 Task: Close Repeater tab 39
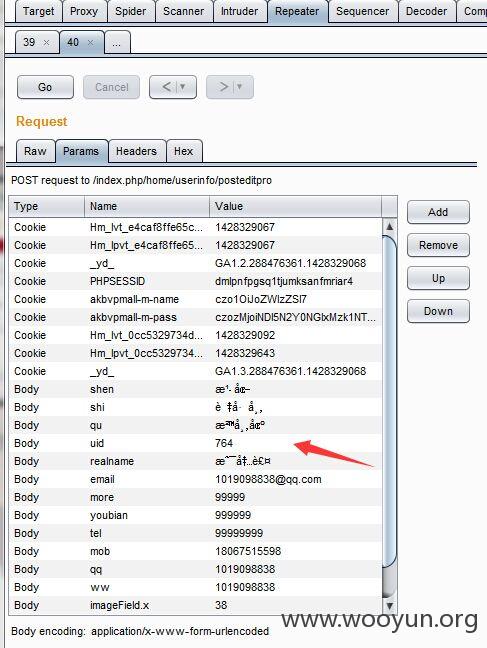(46, 43)
